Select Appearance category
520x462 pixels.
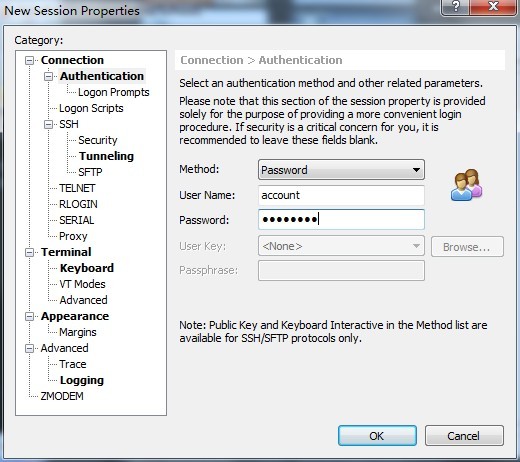[75, 316]
